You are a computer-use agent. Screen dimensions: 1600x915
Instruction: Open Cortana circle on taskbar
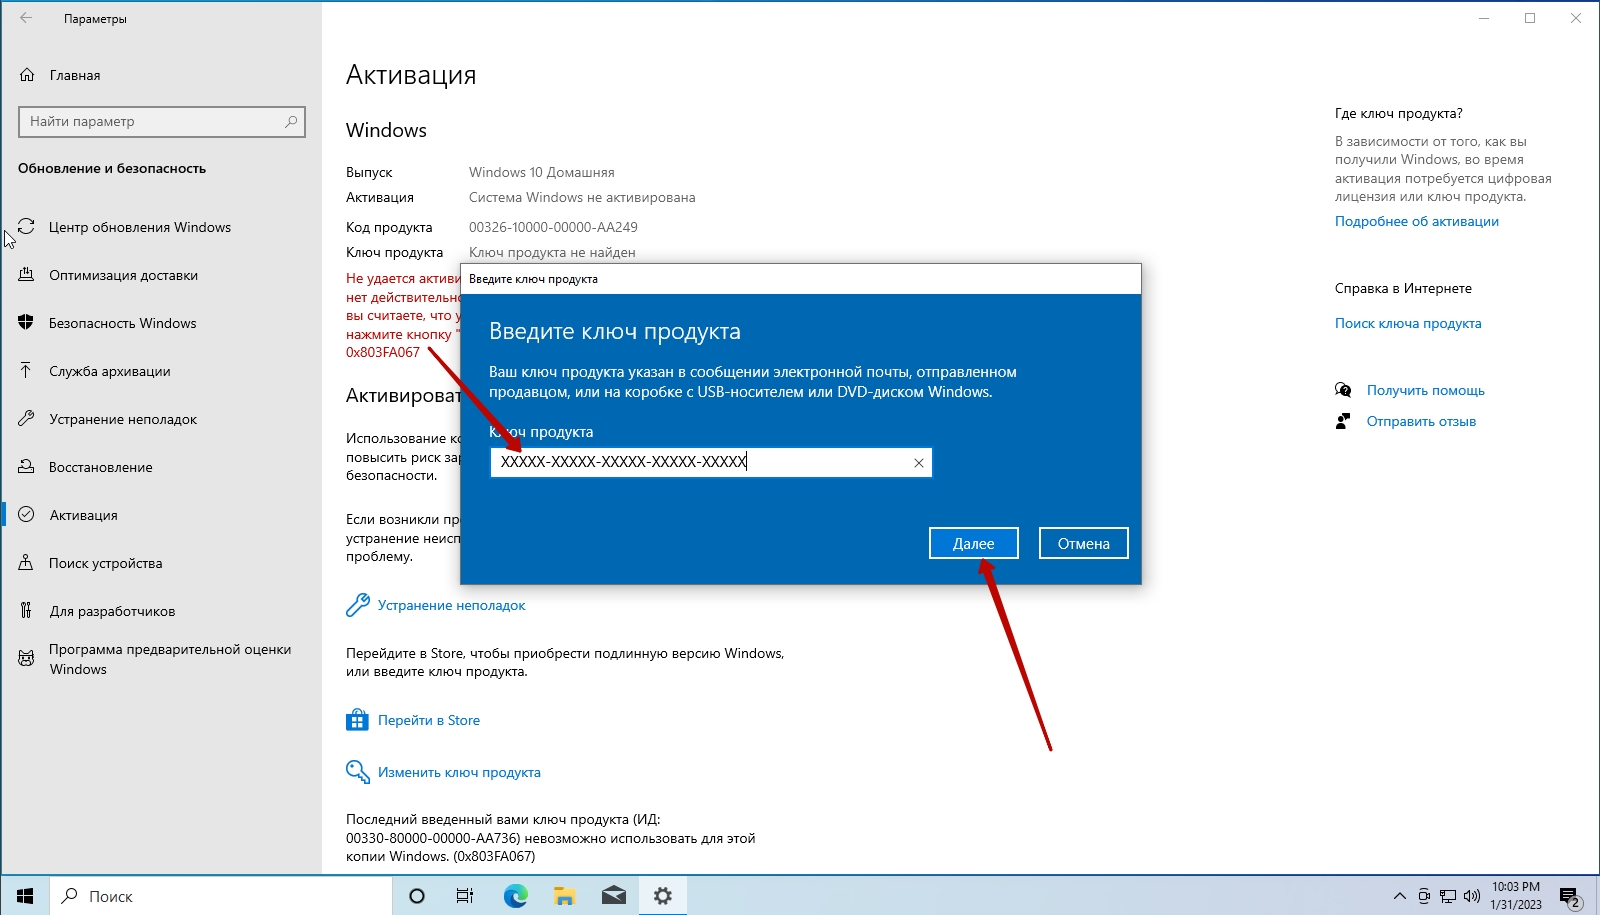click(x=417, y=896)
